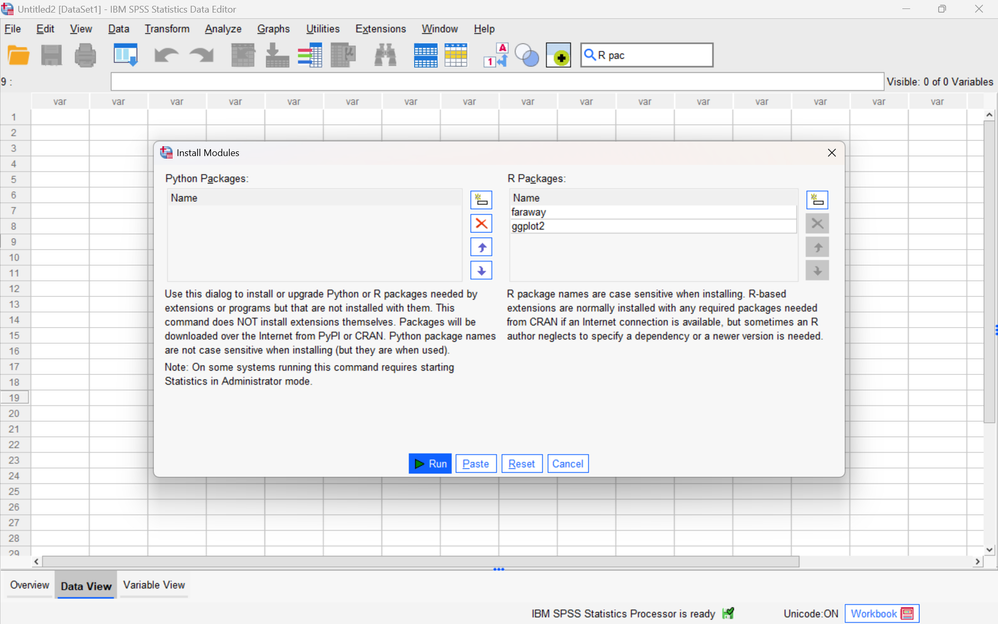Click the Print toolbar icon
The width and height of the screenshot is (998, 624).
(85, 55)
